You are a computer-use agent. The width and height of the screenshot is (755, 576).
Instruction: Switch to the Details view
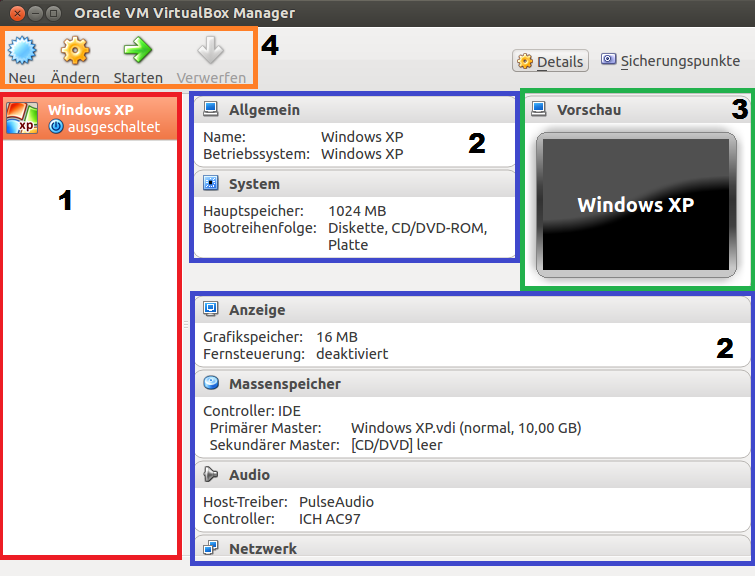point(550,61)
